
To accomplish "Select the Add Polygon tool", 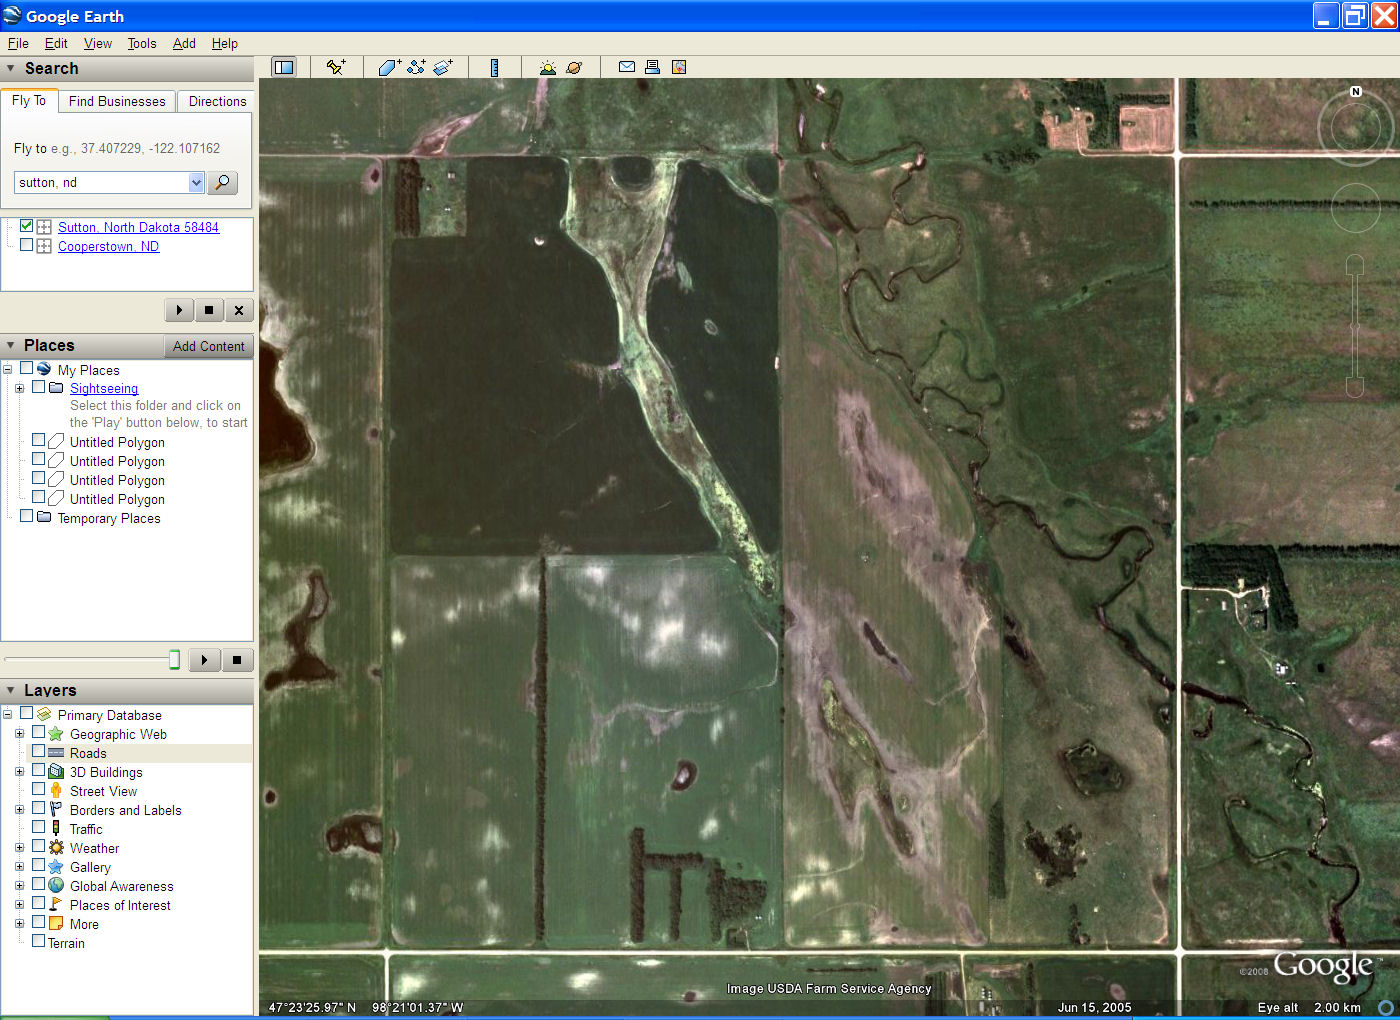I will [x=390, y=67].
